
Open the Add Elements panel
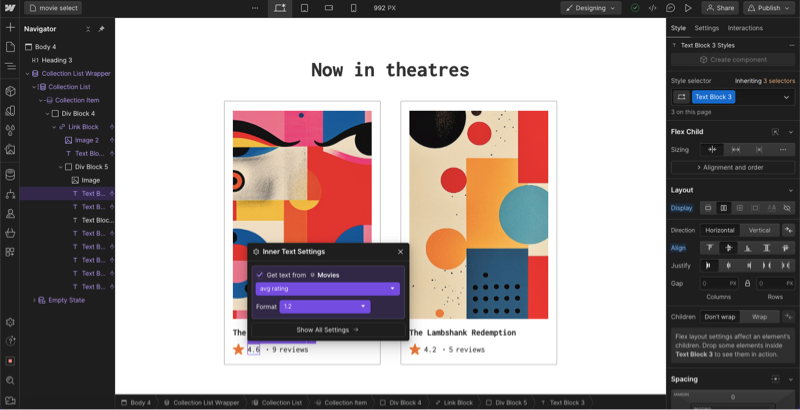click(x=10, y=27)
